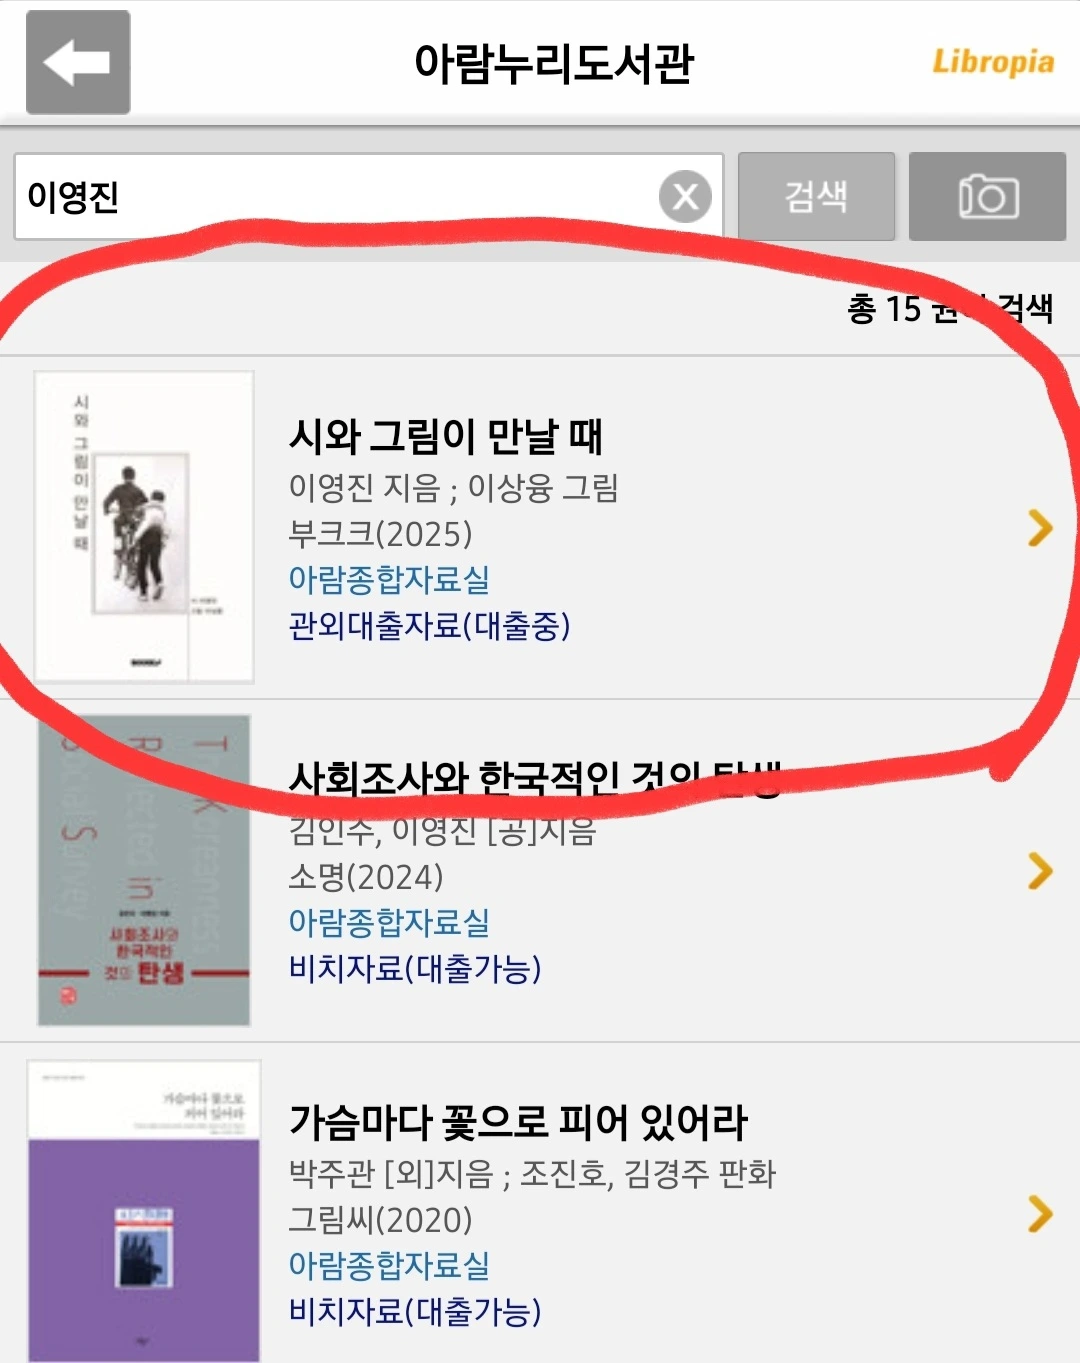Click 아람종합자료실 under the 그림씨 book
Image resolution: width=1080 pixels, height=1363 pixels.
click(389, 1265)
